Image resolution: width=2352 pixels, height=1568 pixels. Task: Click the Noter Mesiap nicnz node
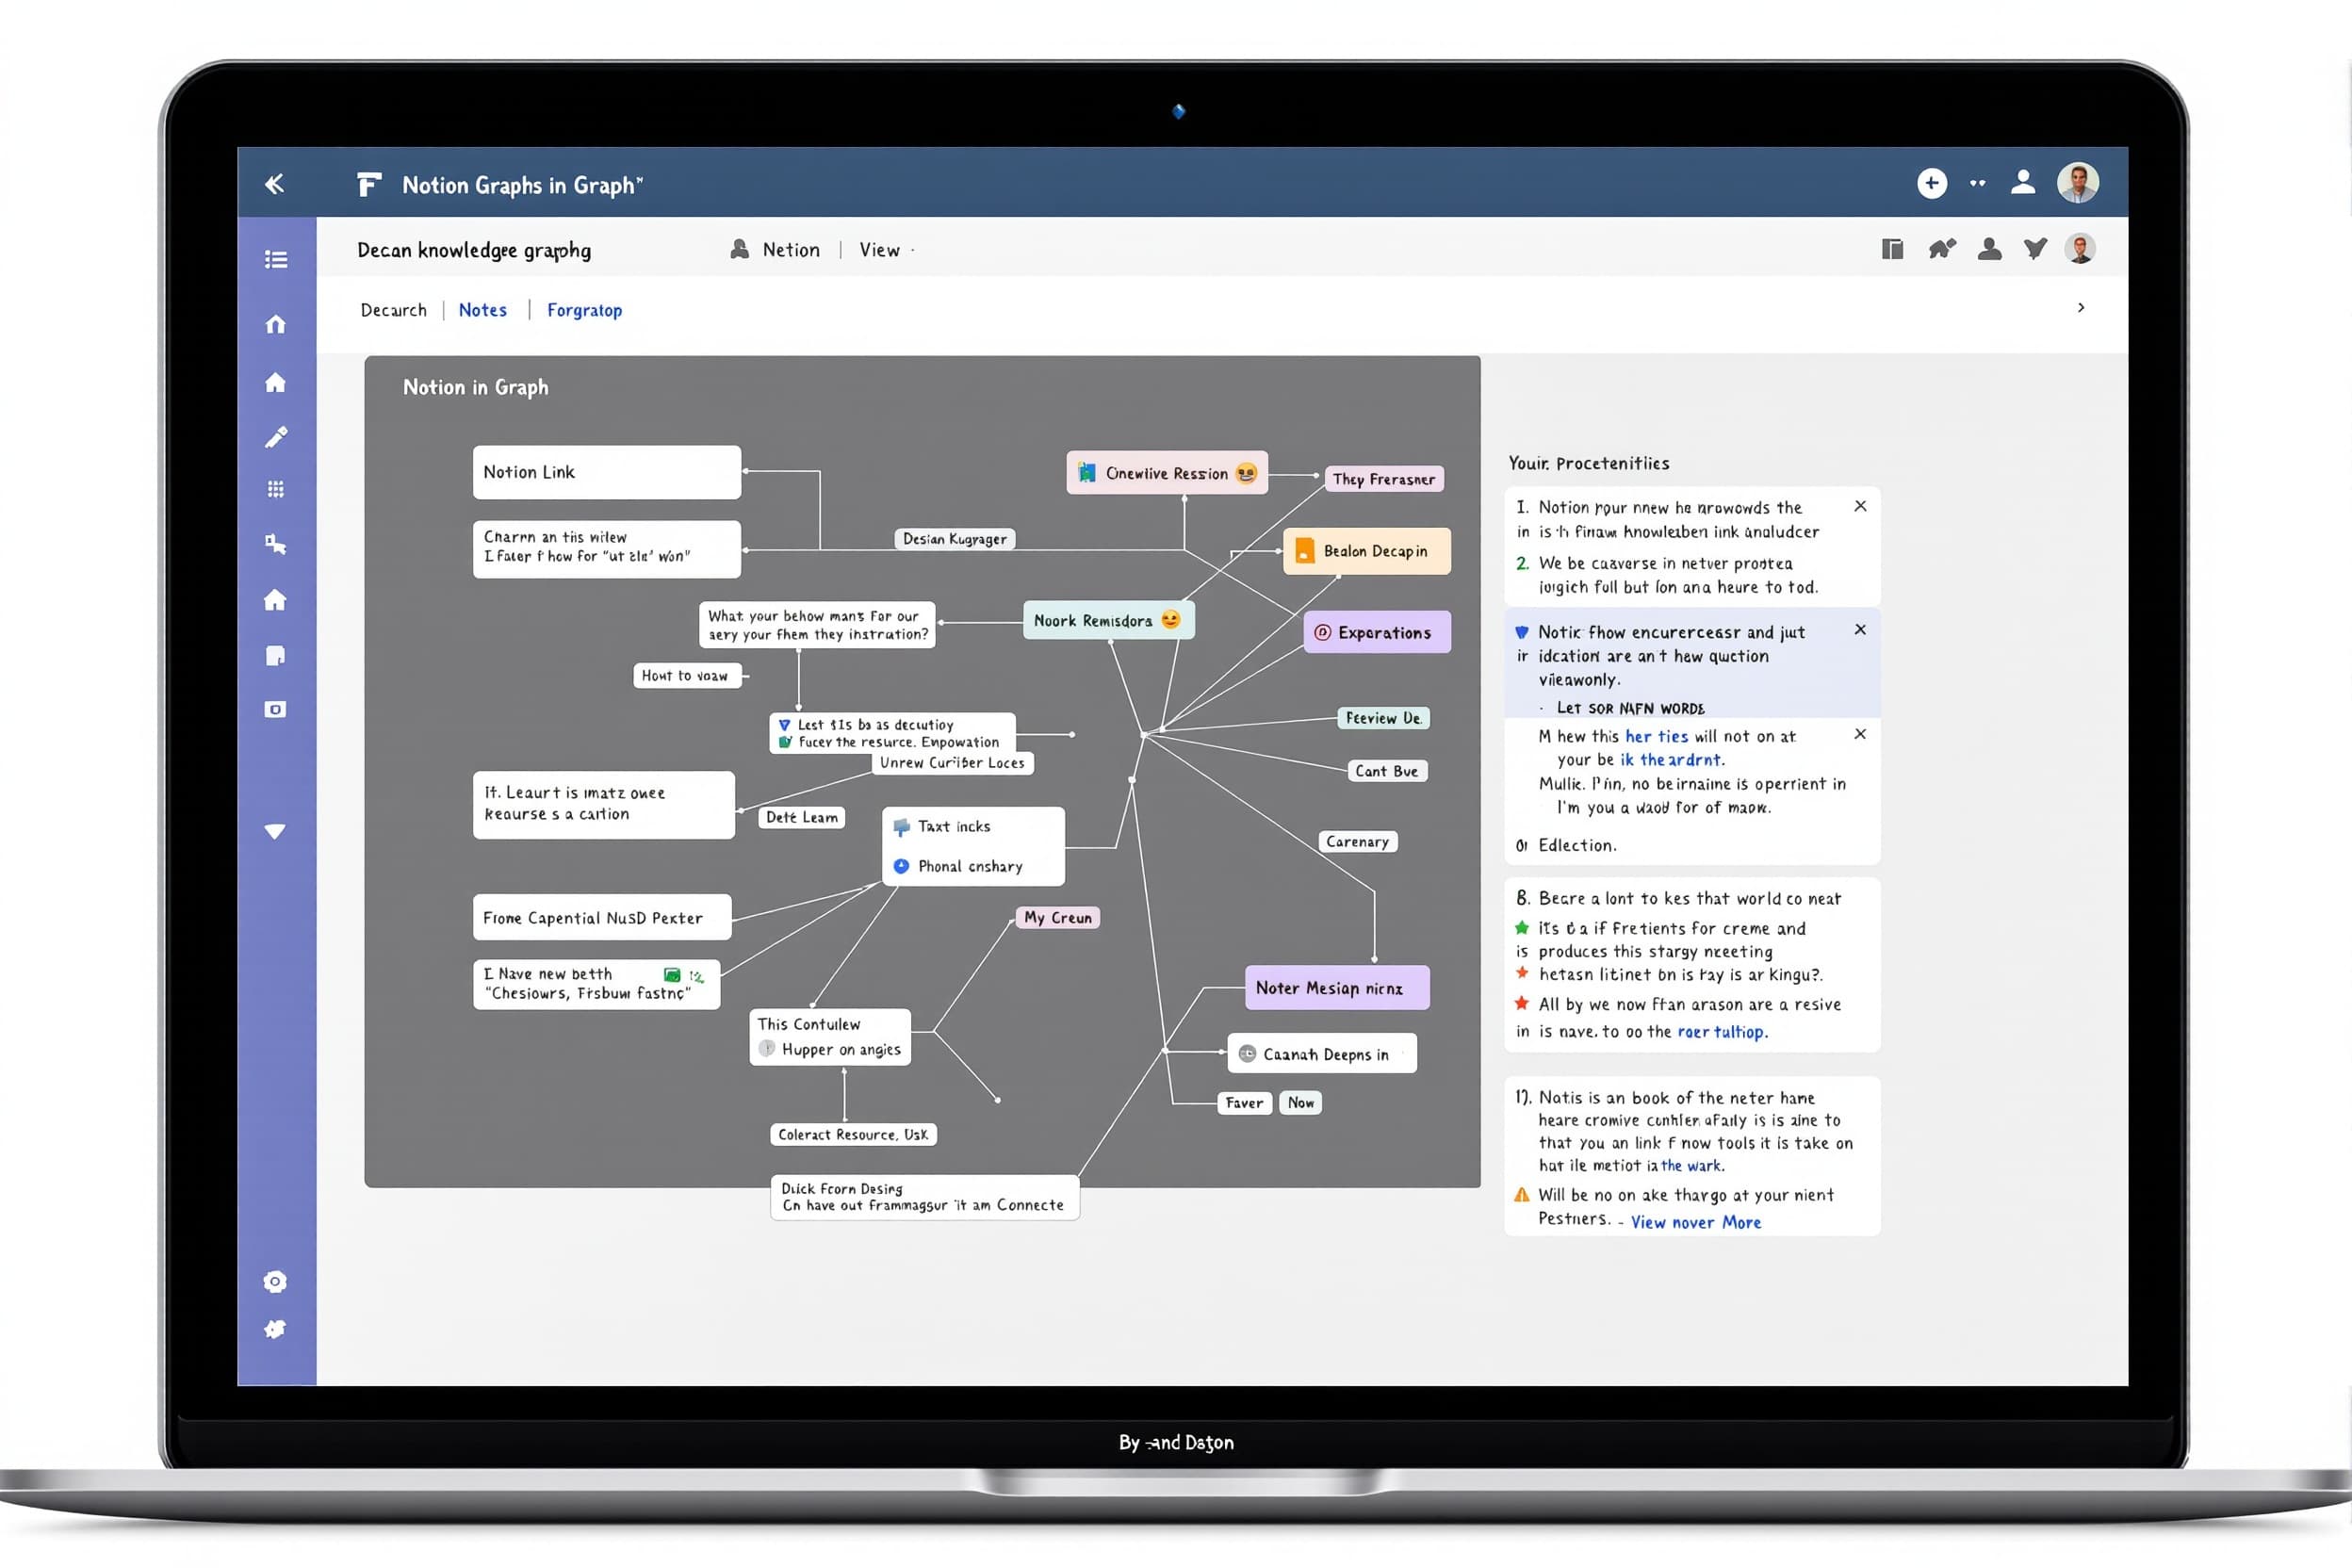click(1337, 988)
